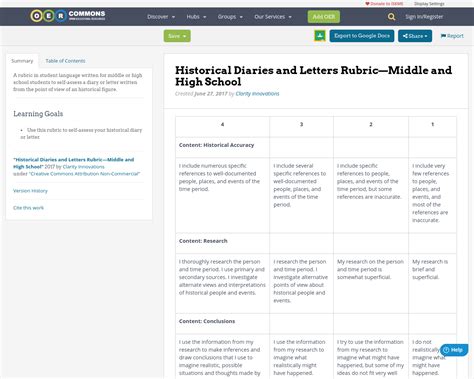Screen dimensions: 474x379
Task: Click the green download icon button
Action: 320,36
